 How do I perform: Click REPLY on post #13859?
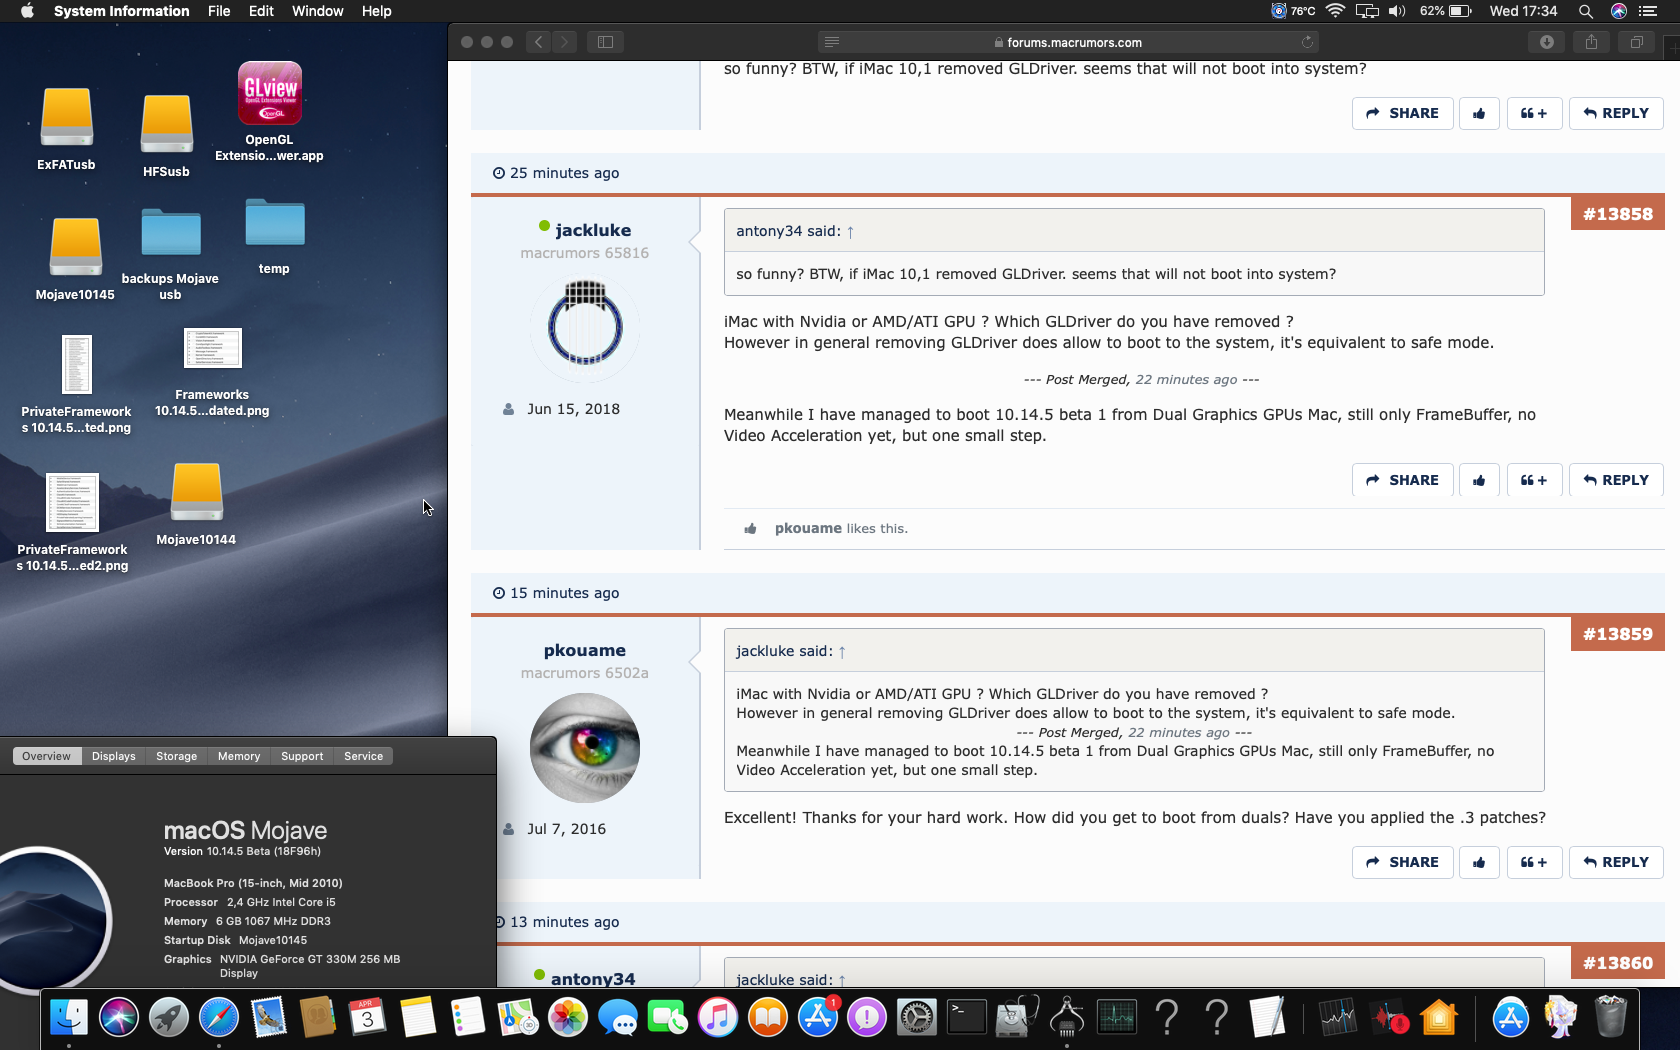[1616, 862]
